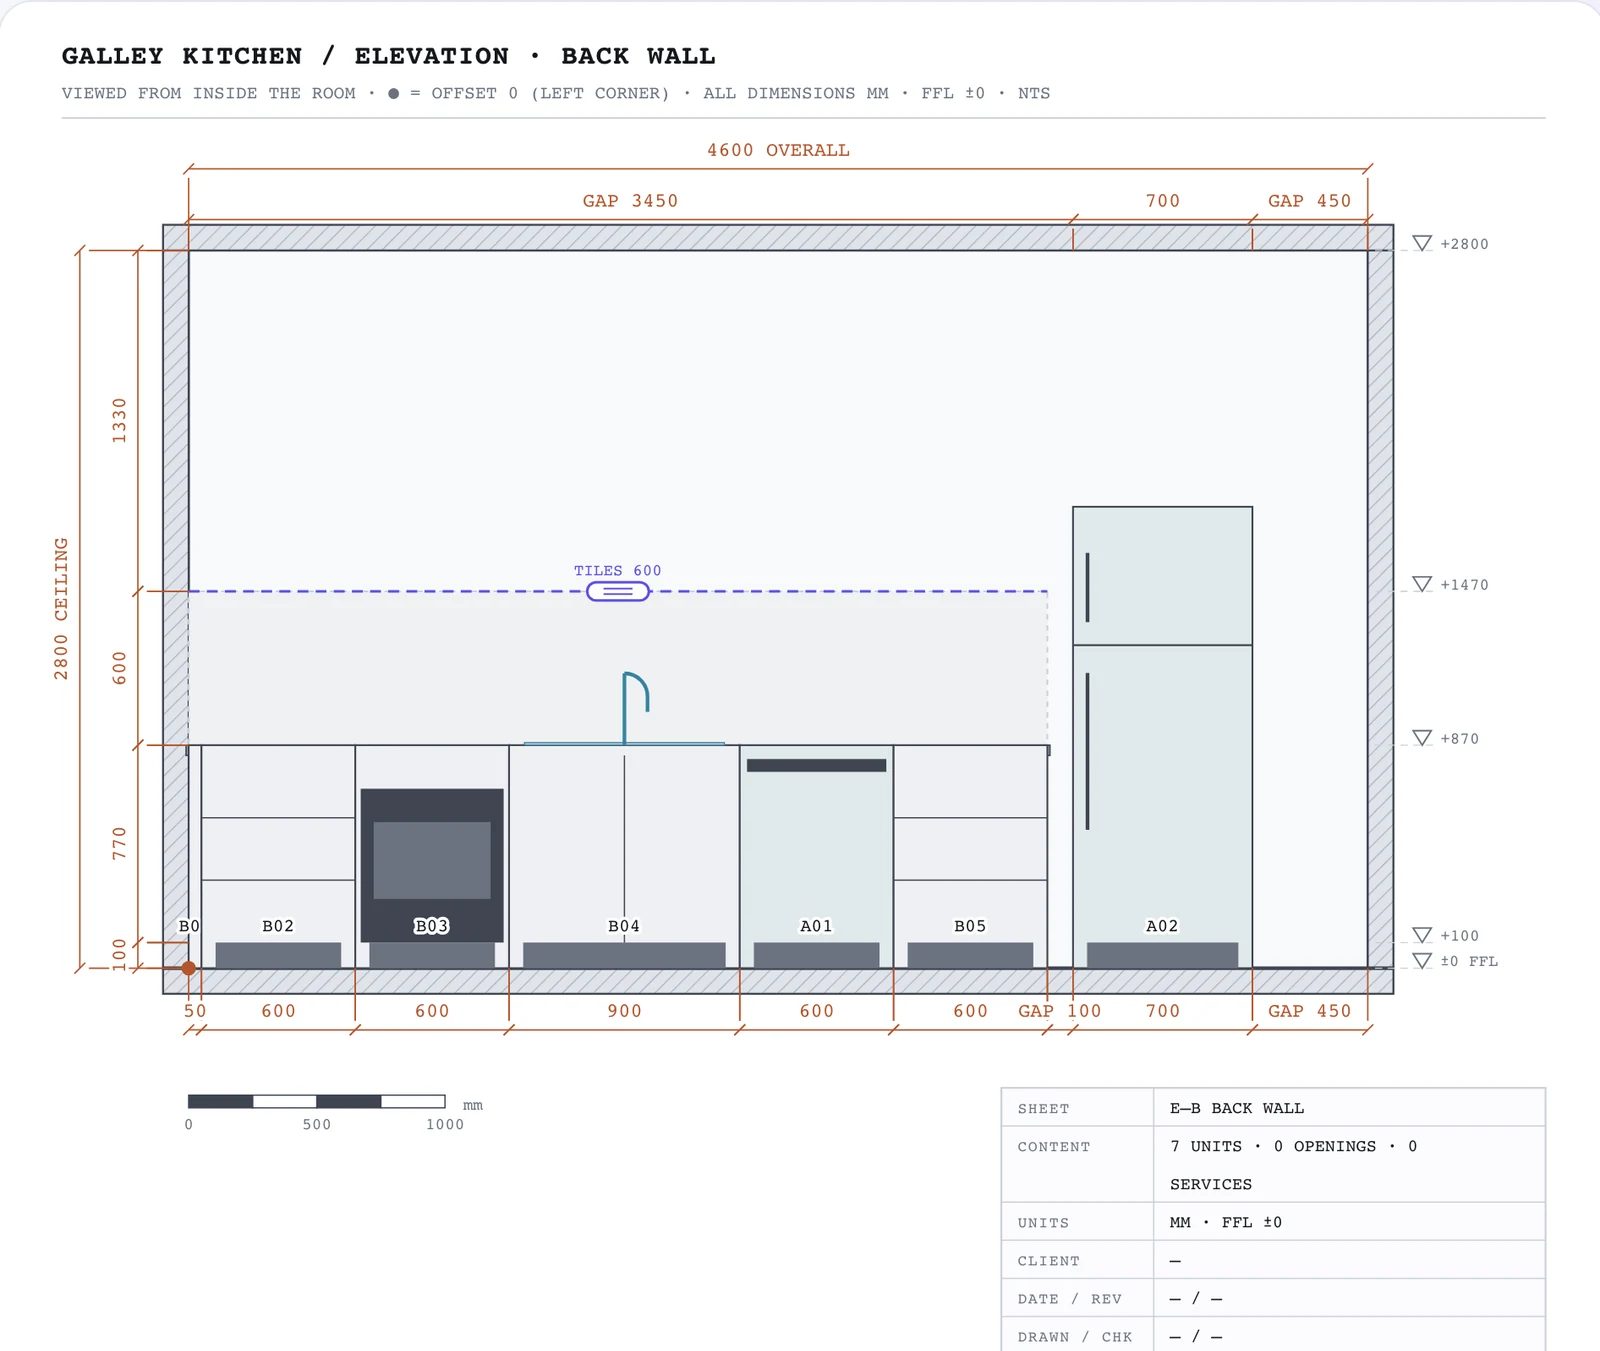Click the ±0 FFL level text

coord(1469,961)
